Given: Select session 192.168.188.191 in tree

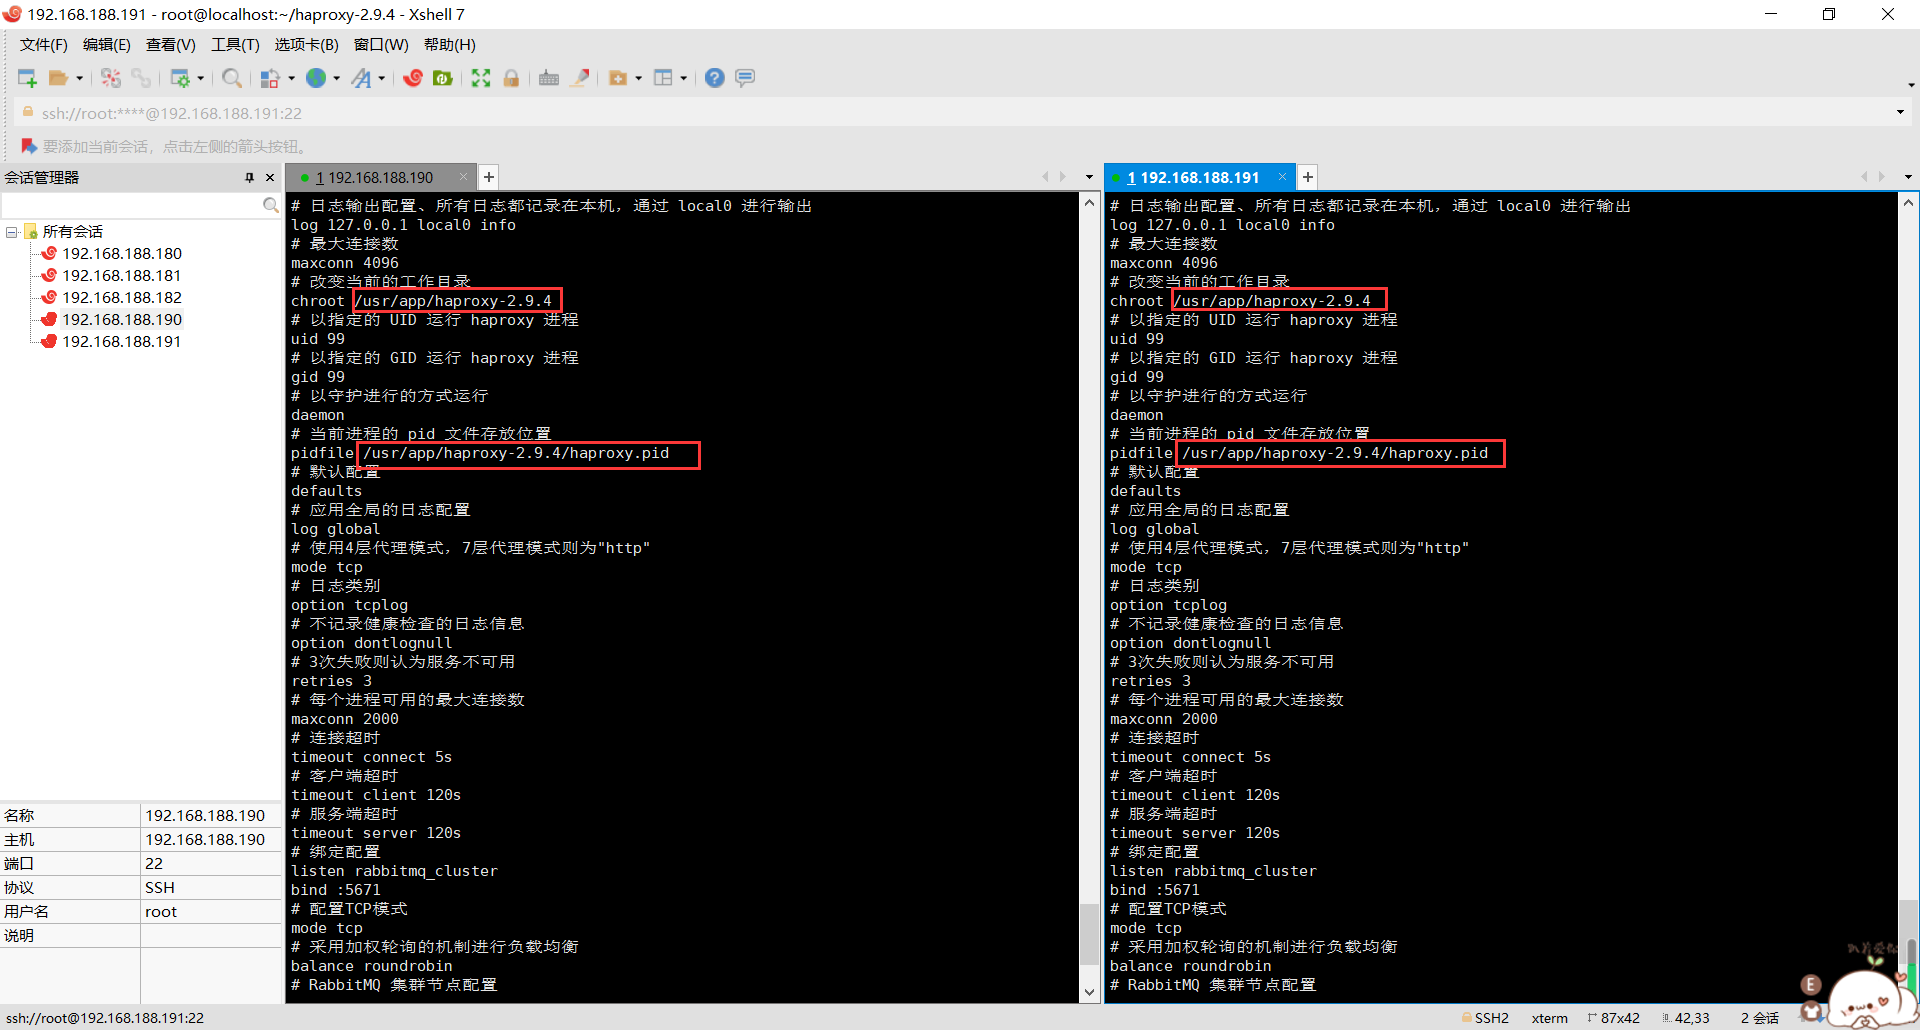Looking at the screenshot, I should [x=122, y=342].
